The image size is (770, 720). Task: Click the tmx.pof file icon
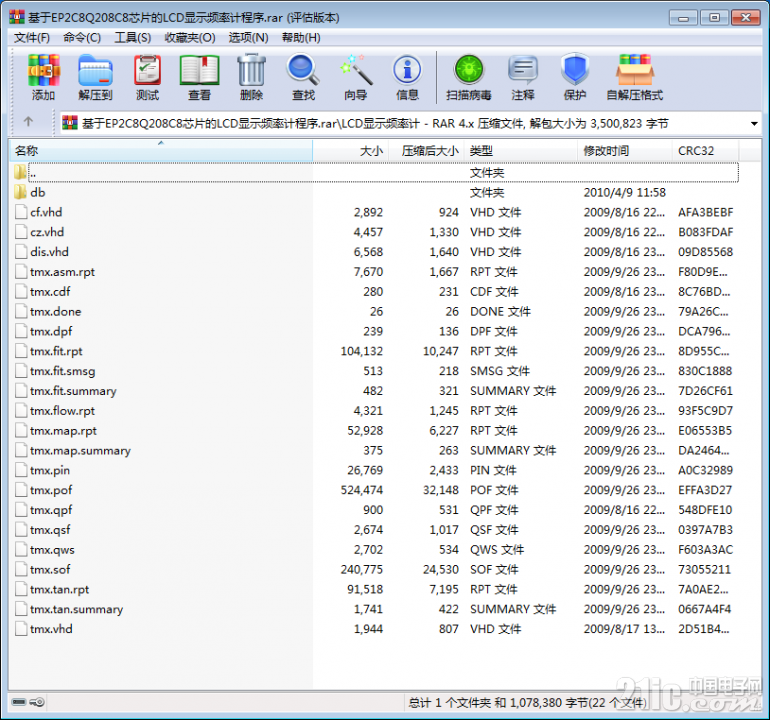click(21, 490)
